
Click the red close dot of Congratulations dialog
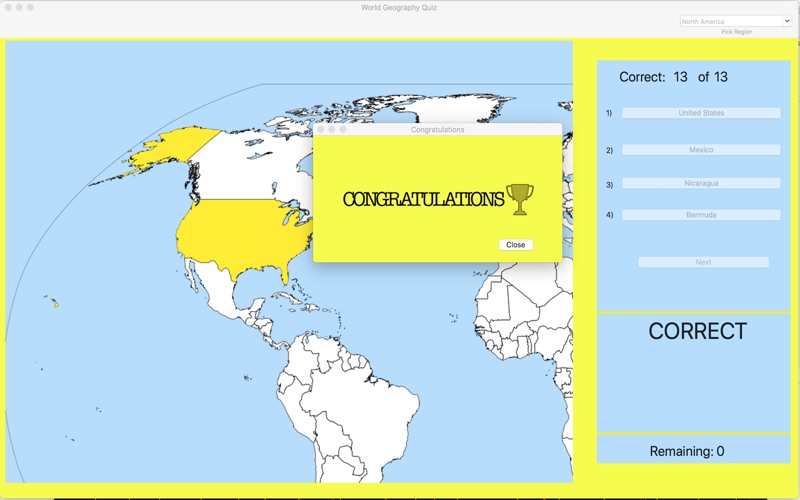(x=321, y=129)
